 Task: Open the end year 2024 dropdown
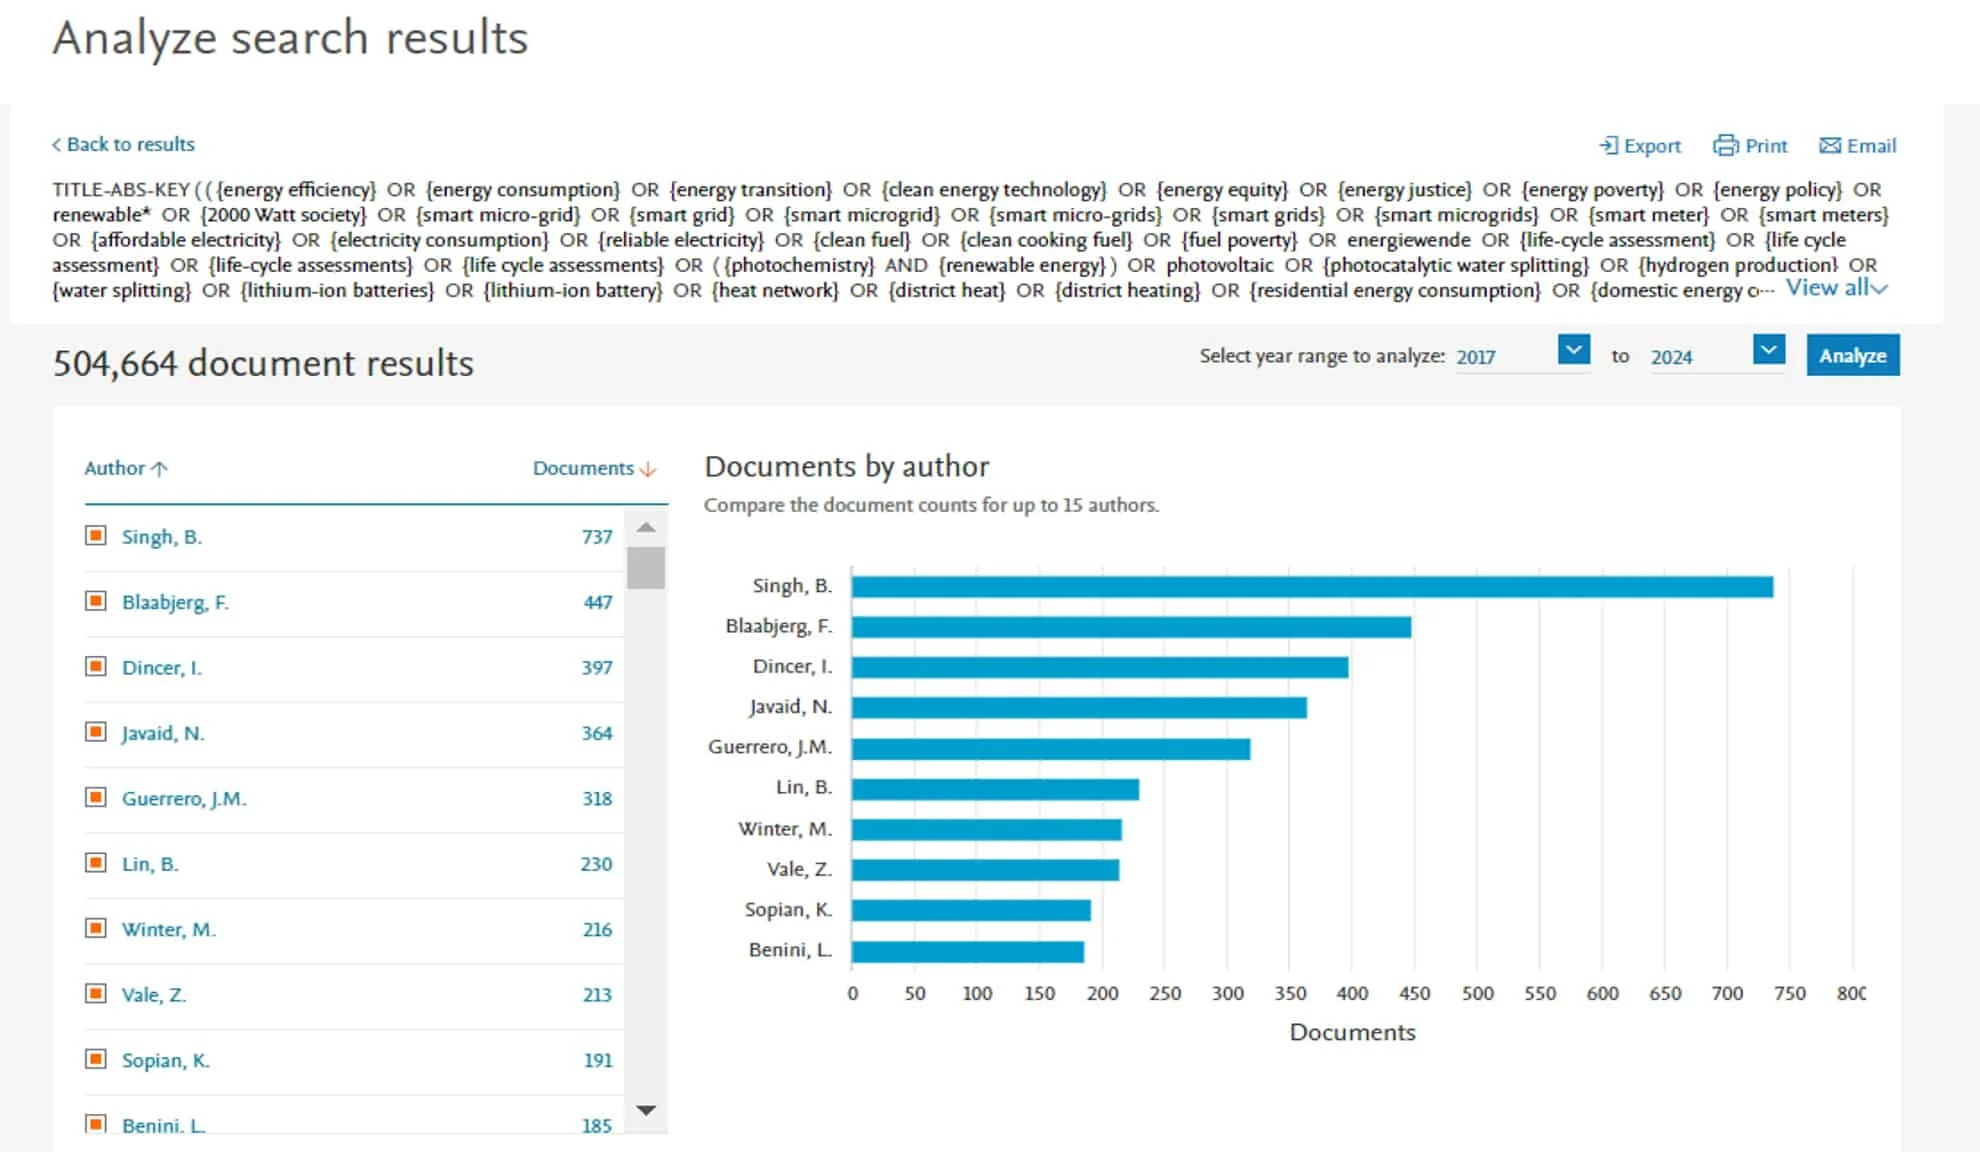click(x=1766, y=352)
